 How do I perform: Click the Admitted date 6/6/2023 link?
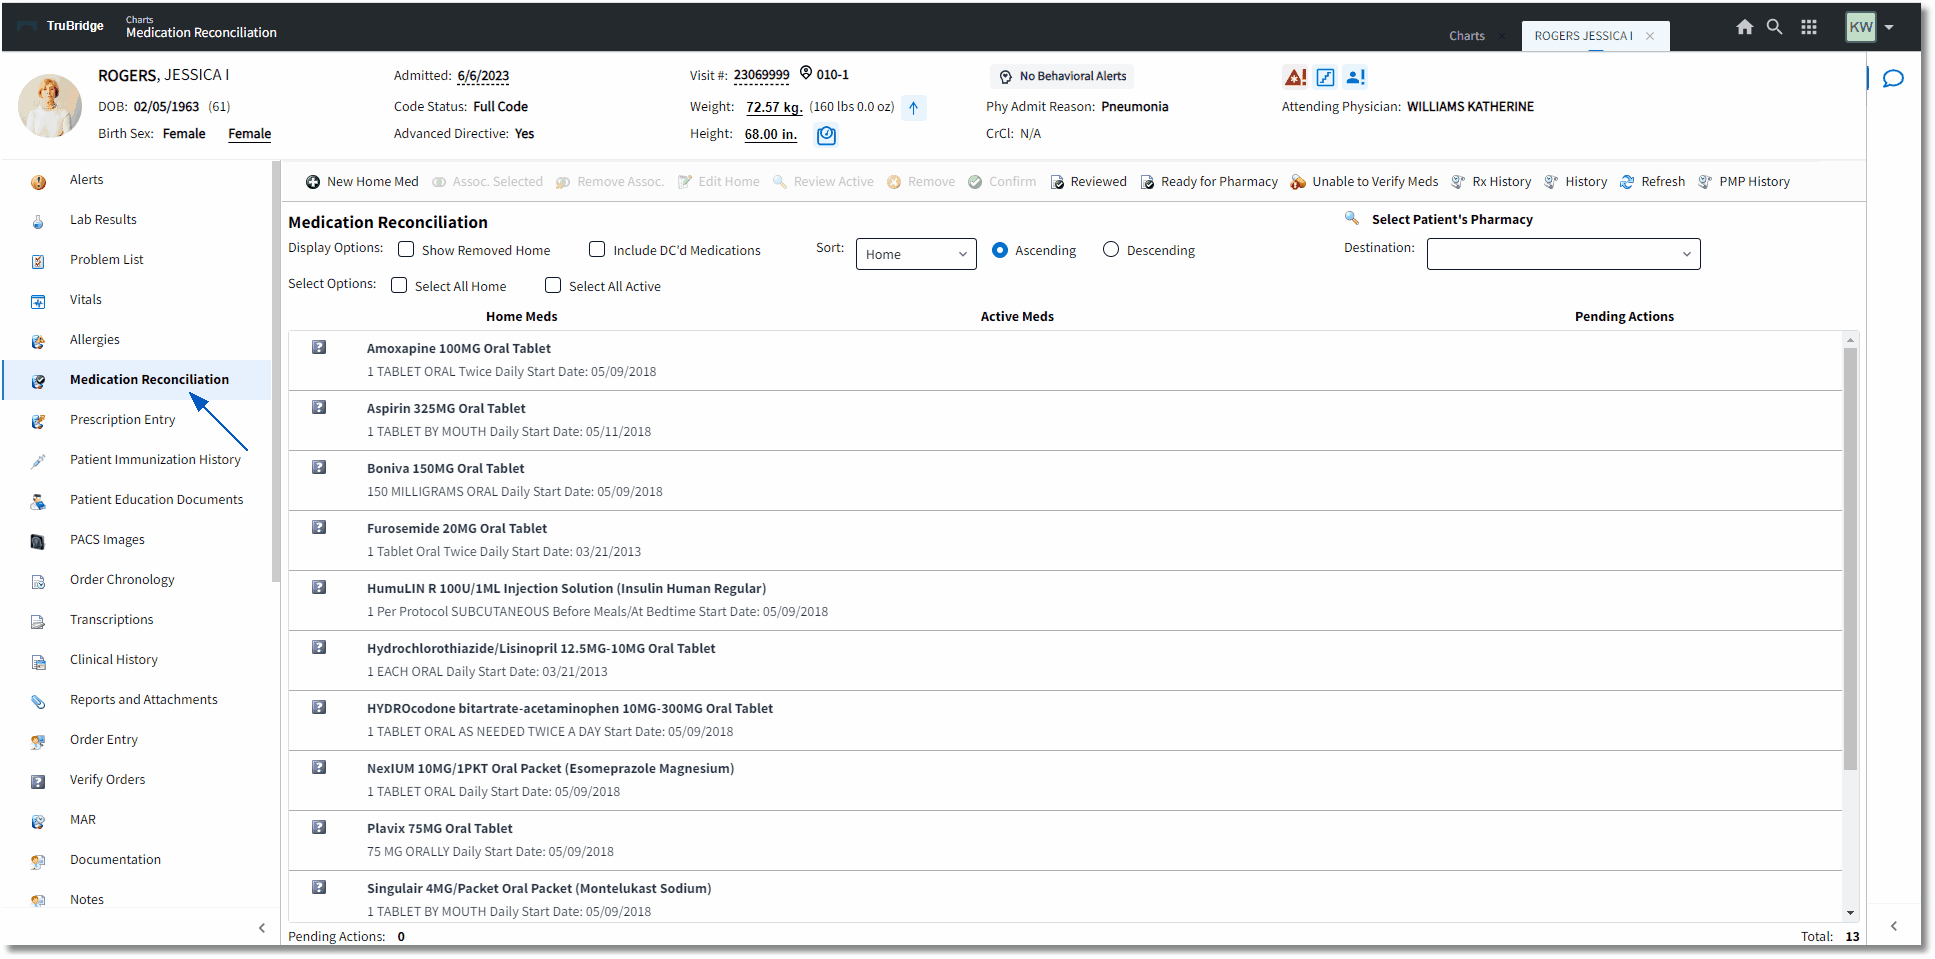tap(483, 76)
